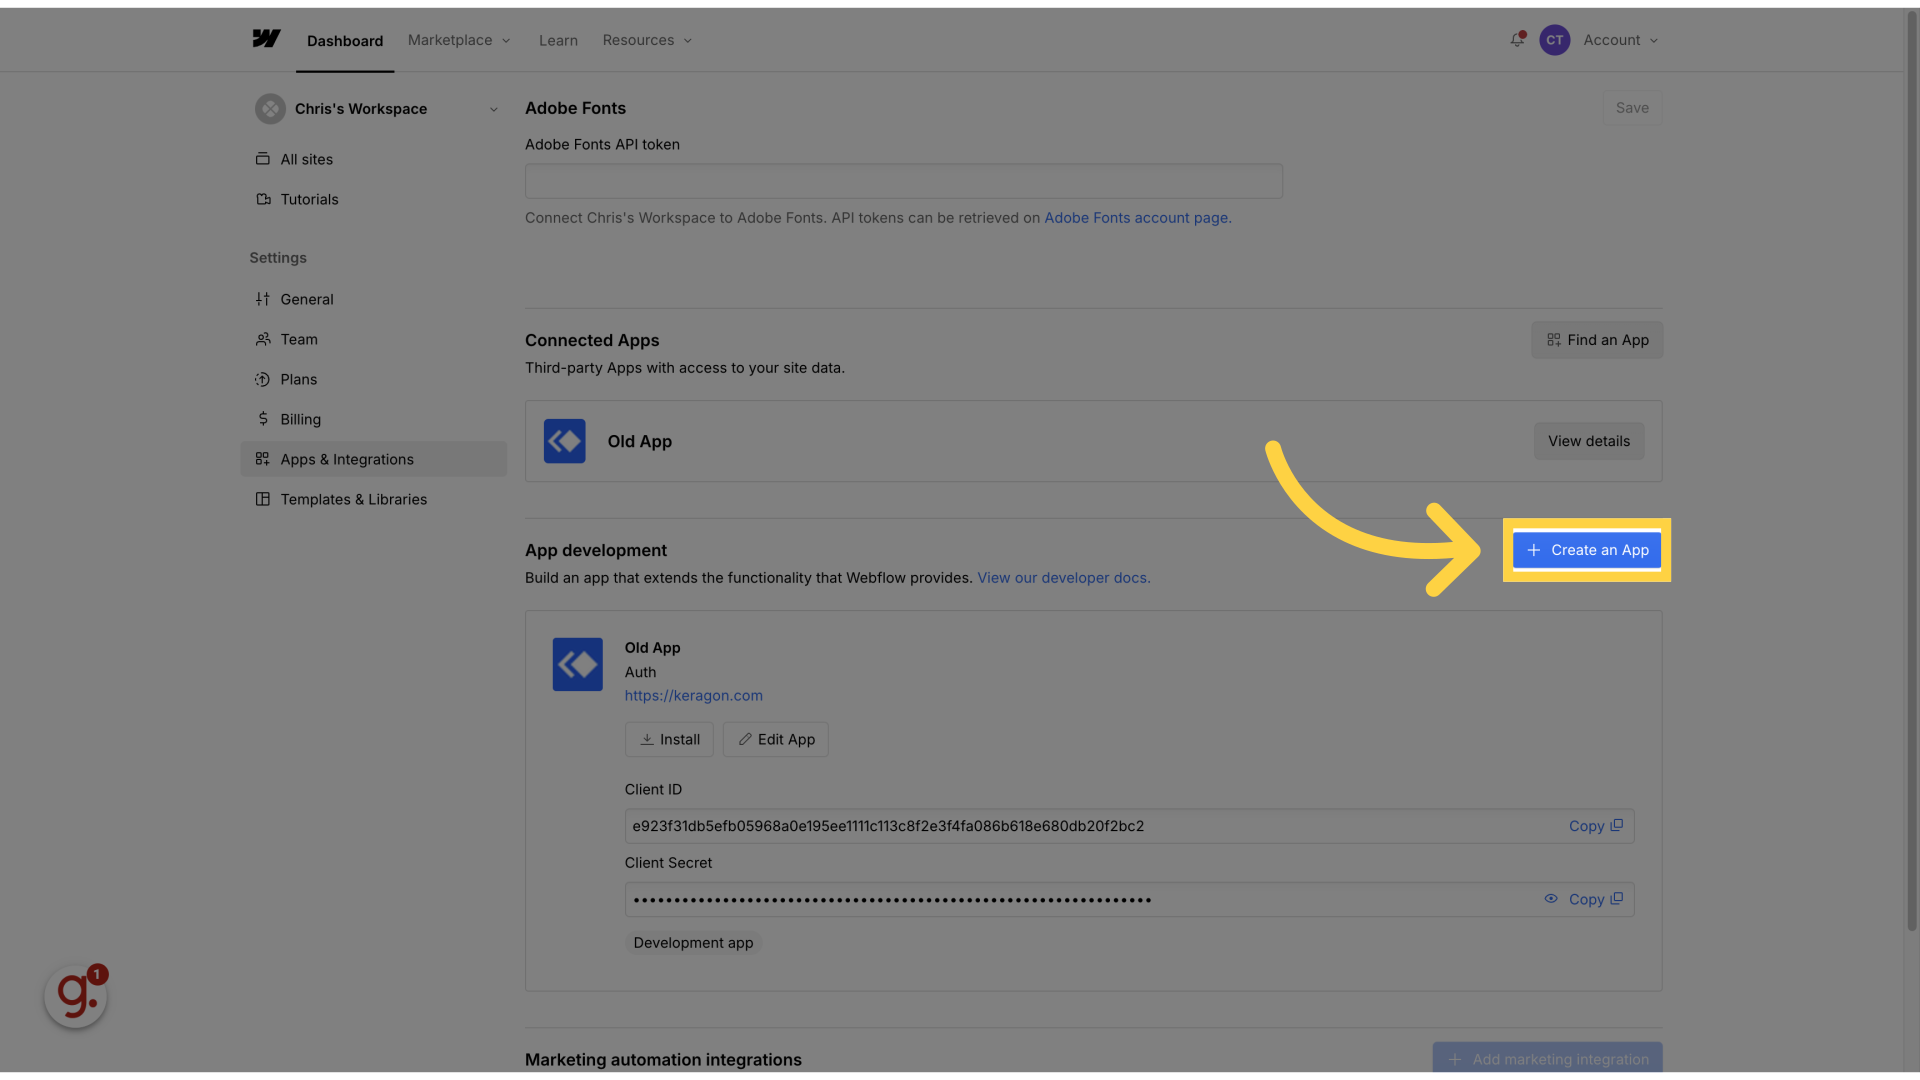Click the Marketing automation integrations heading
Screen dimensions: 1920x1080
click(663, 1059)
